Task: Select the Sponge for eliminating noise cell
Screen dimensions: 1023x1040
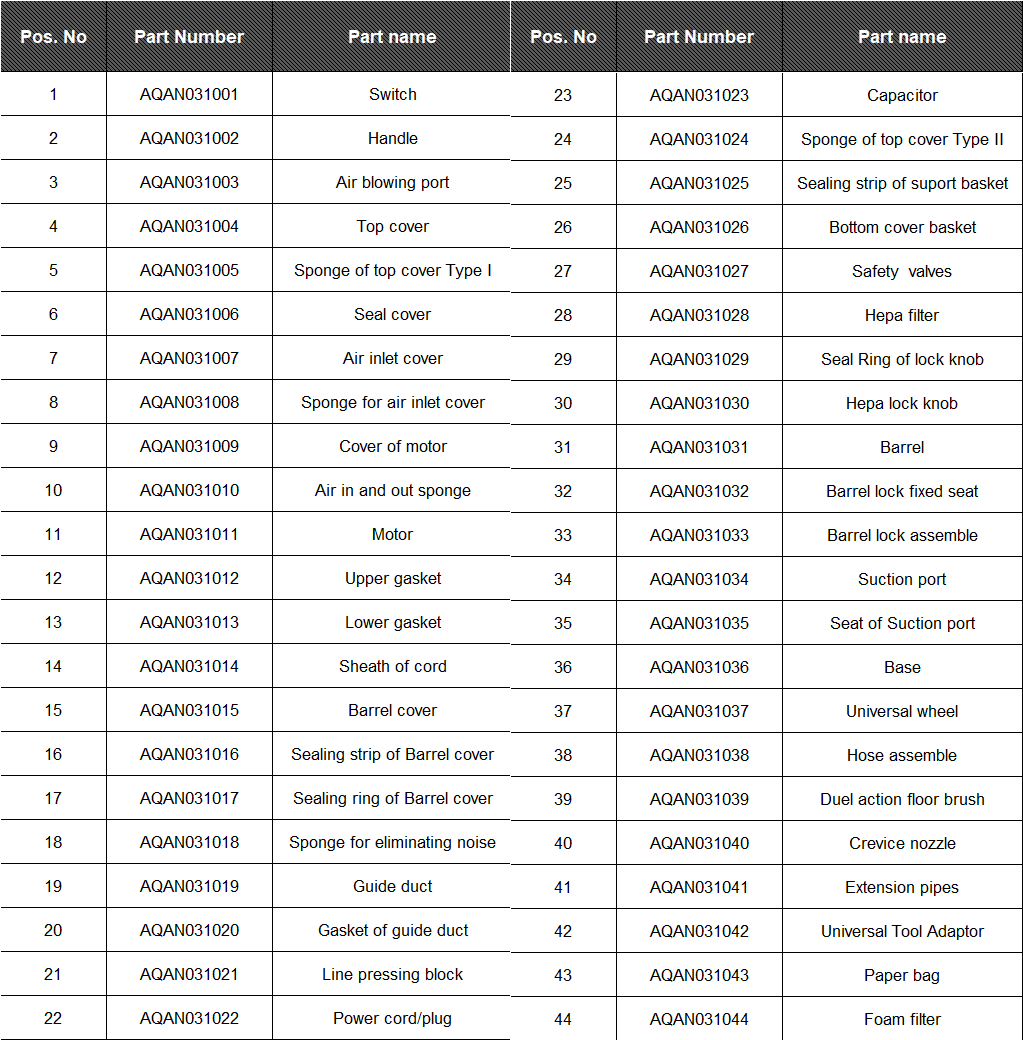Action: [x=392, y=842]
